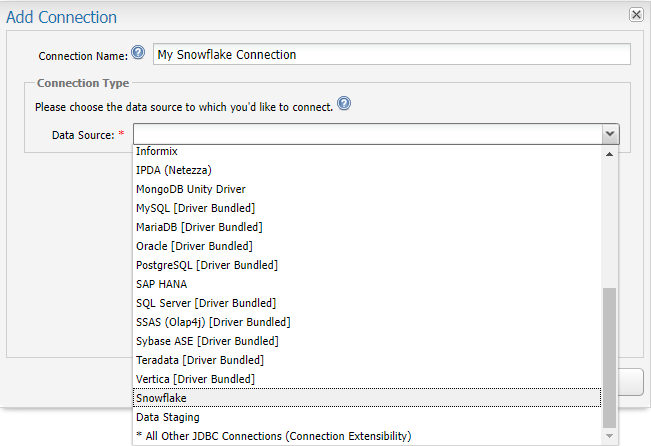Image resolution: width=651 pixels, height=446 pixels.
Task: Select MariaDB [Driver Bundled]
Action: click(367, 227)
